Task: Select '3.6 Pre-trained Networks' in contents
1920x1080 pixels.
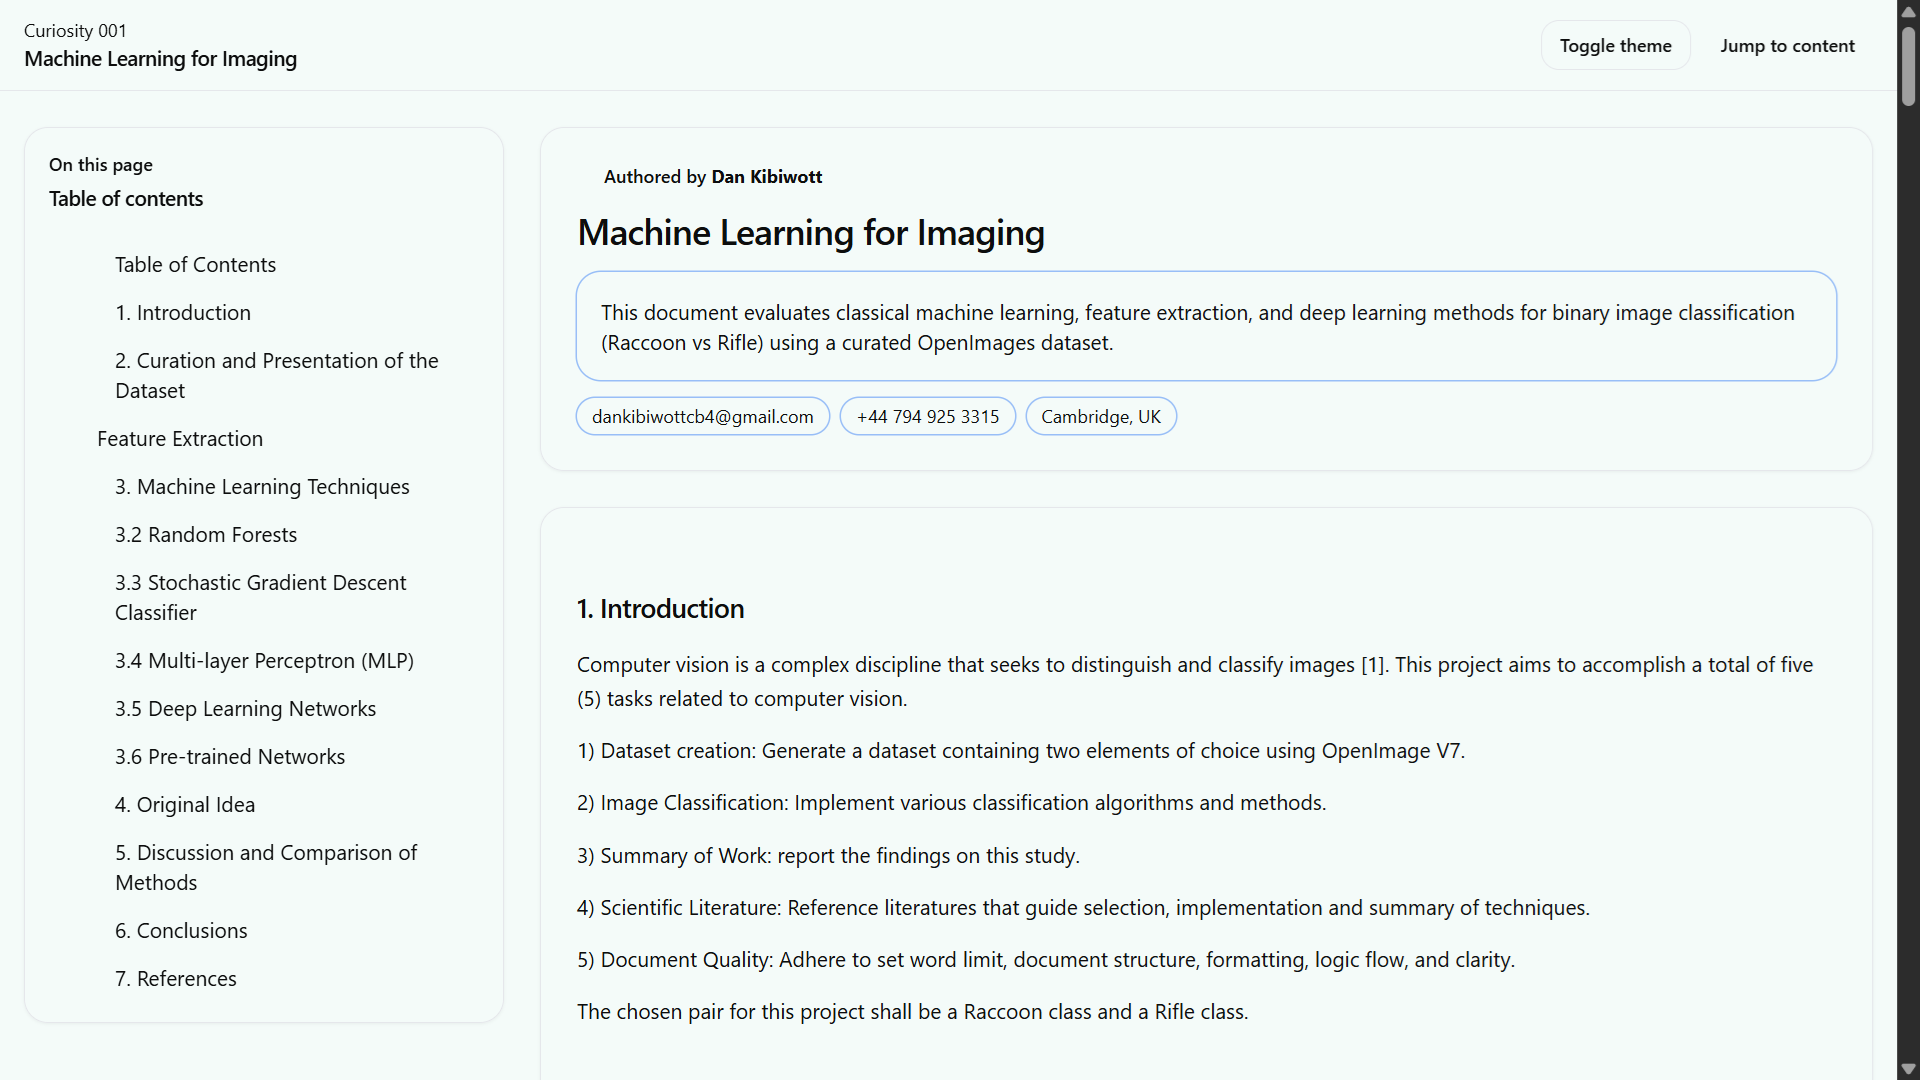Action: [x=230, y=757]
